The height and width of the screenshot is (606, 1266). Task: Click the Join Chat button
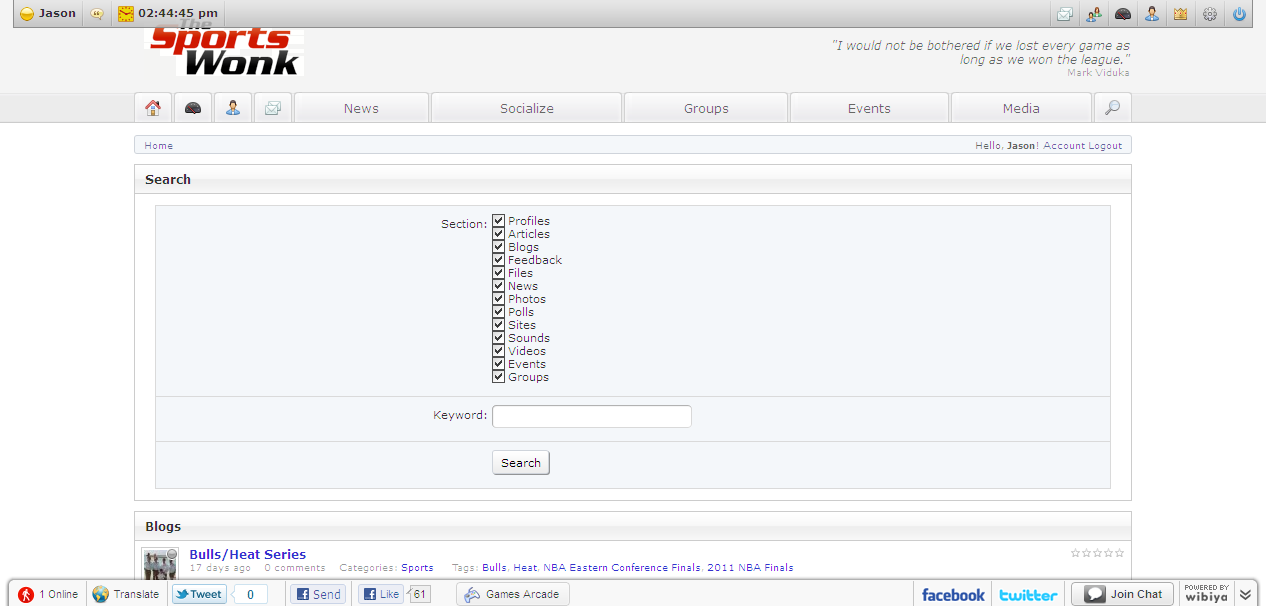tap(1123, 594)
